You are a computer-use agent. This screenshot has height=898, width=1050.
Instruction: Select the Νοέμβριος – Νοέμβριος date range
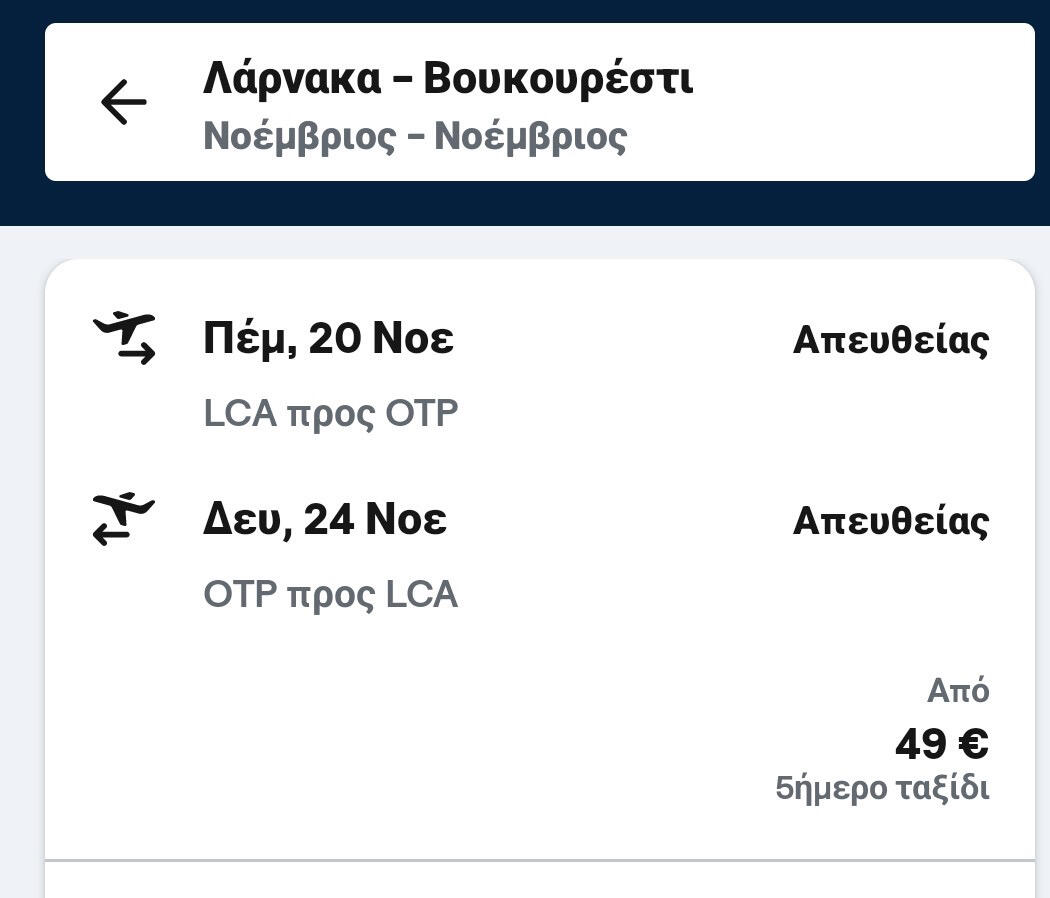point(414,136)
